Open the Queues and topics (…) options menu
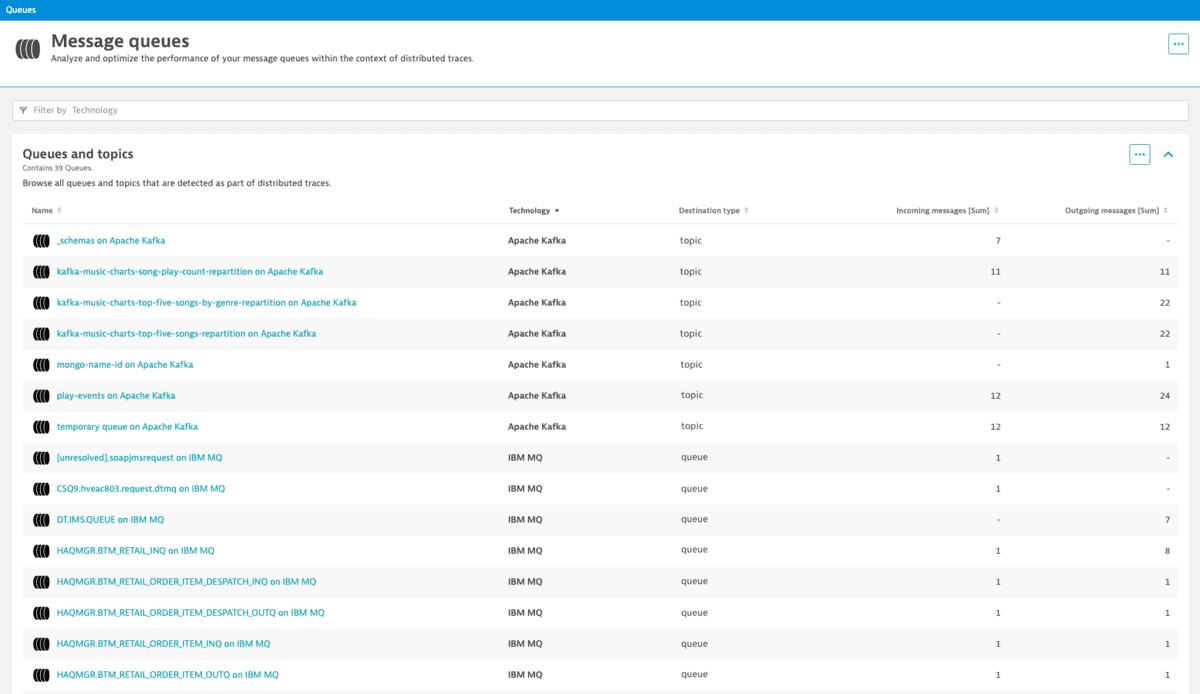 pyautogui.click(x=1139, y=154)
